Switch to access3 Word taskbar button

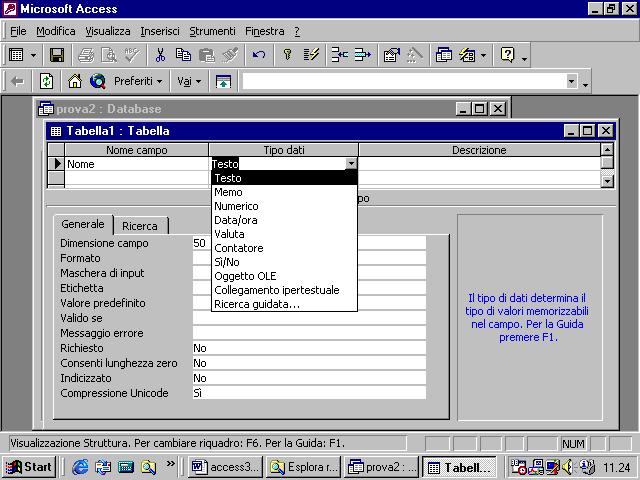click(225, 467)
